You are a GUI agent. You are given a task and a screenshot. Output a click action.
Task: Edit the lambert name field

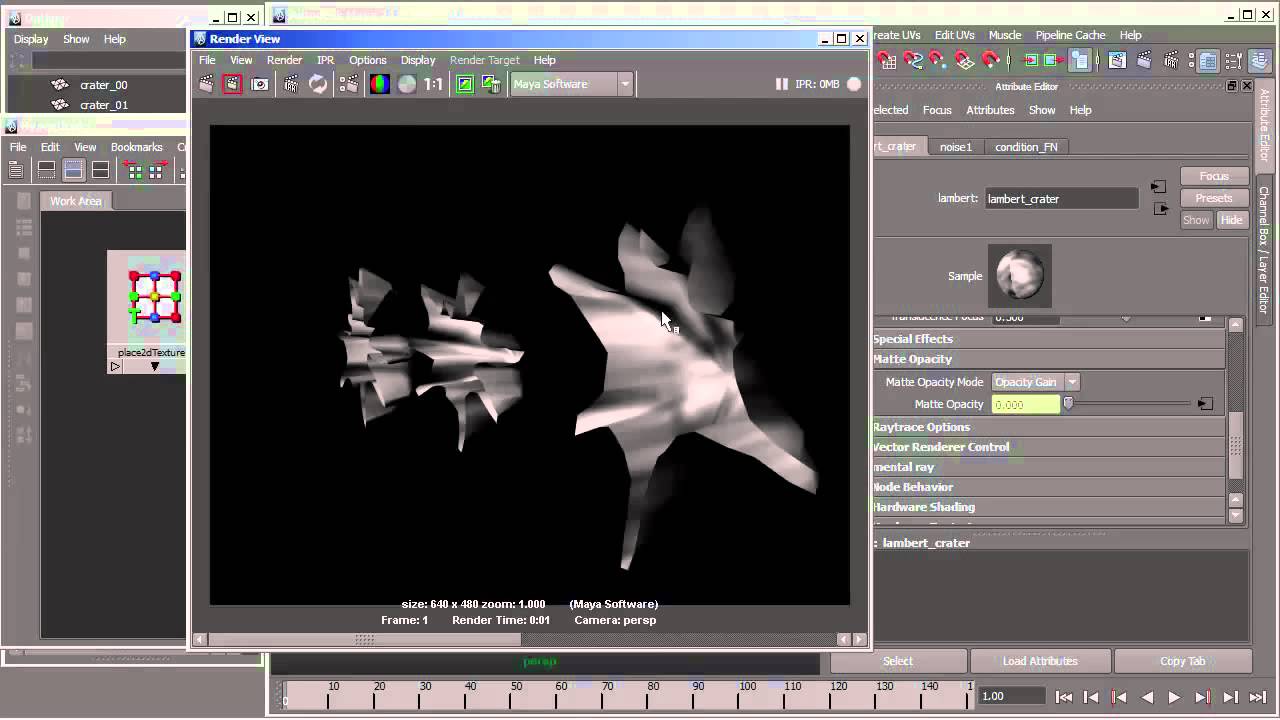click(x=1061, y=199)
